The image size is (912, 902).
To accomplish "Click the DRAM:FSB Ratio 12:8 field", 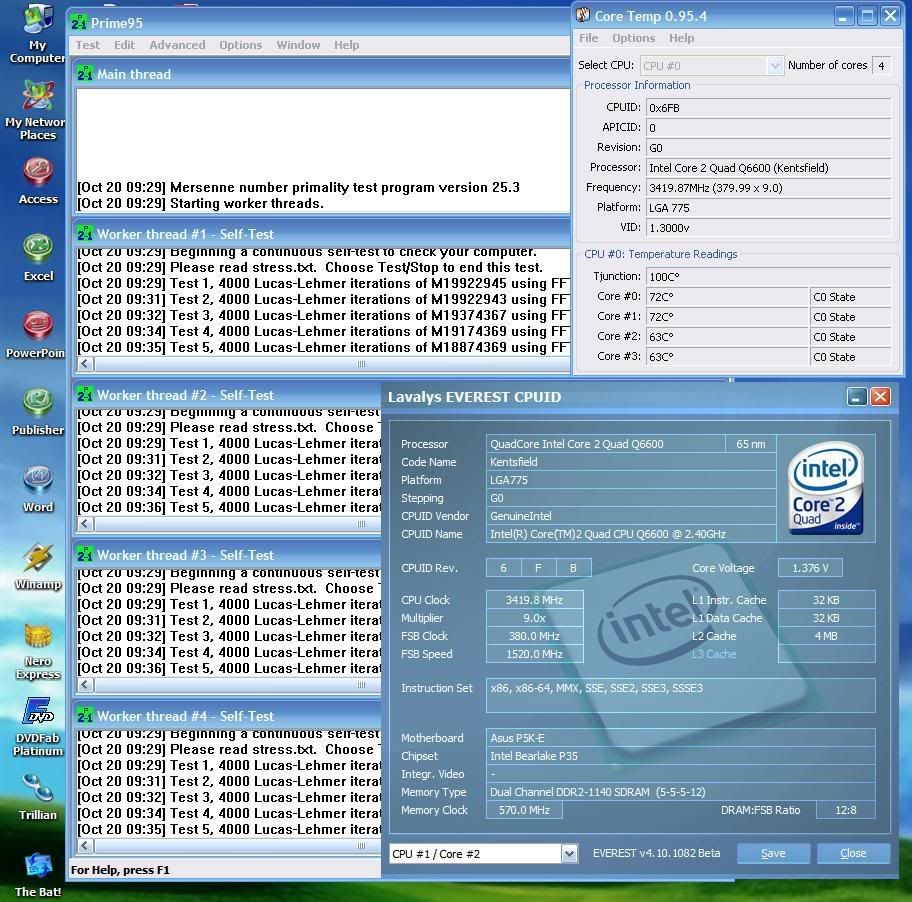I will 846,810.
